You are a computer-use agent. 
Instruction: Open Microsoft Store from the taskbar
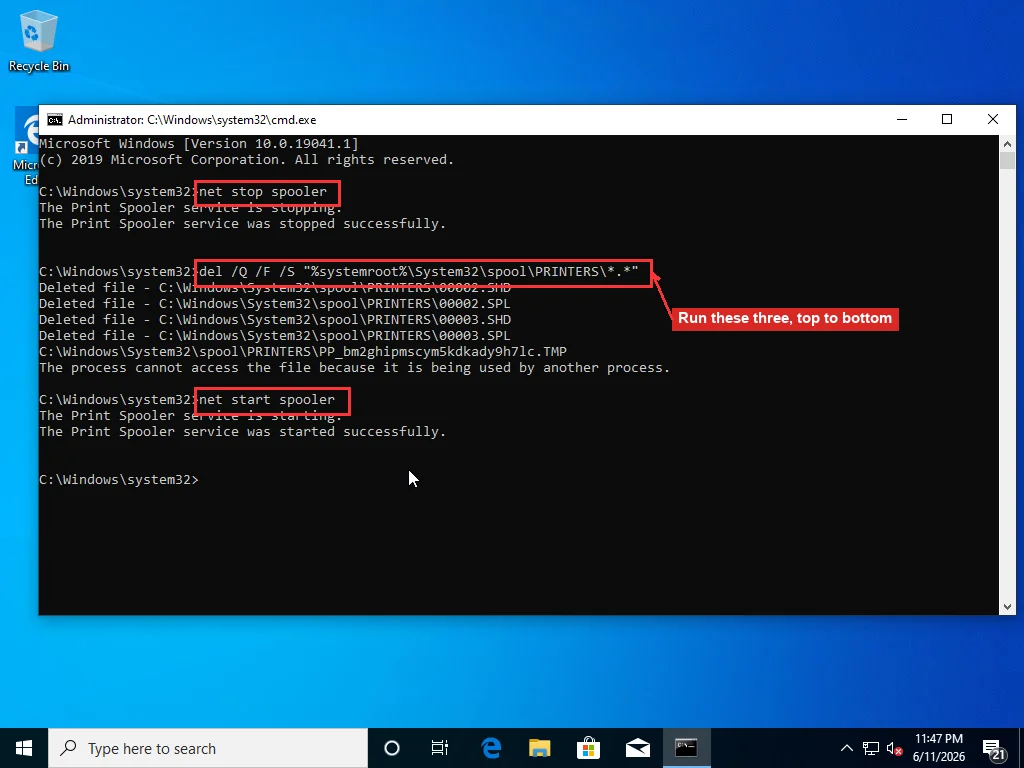pyautogui.click(x=588, y=748)
